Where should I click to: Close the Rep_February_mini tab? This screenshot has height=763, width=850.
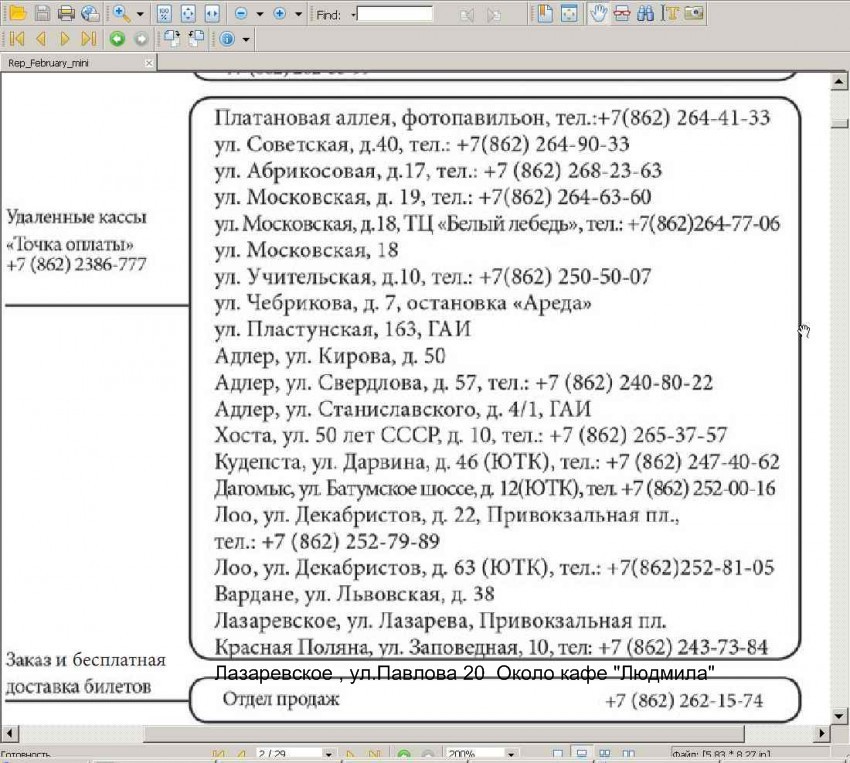tap(149, 63)
